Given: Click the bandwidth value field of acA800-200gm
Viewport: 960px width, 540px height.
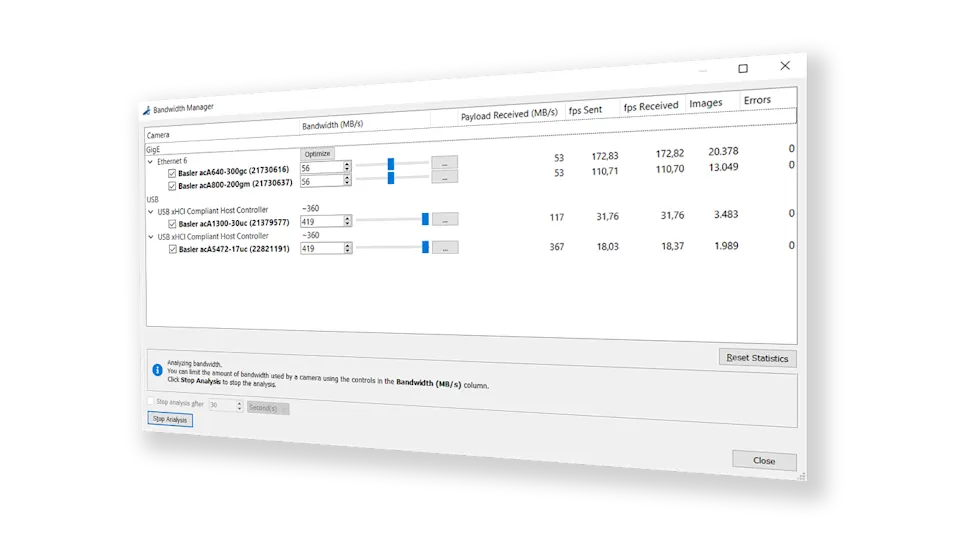Looking at the screenshot, I should [321, 181].
